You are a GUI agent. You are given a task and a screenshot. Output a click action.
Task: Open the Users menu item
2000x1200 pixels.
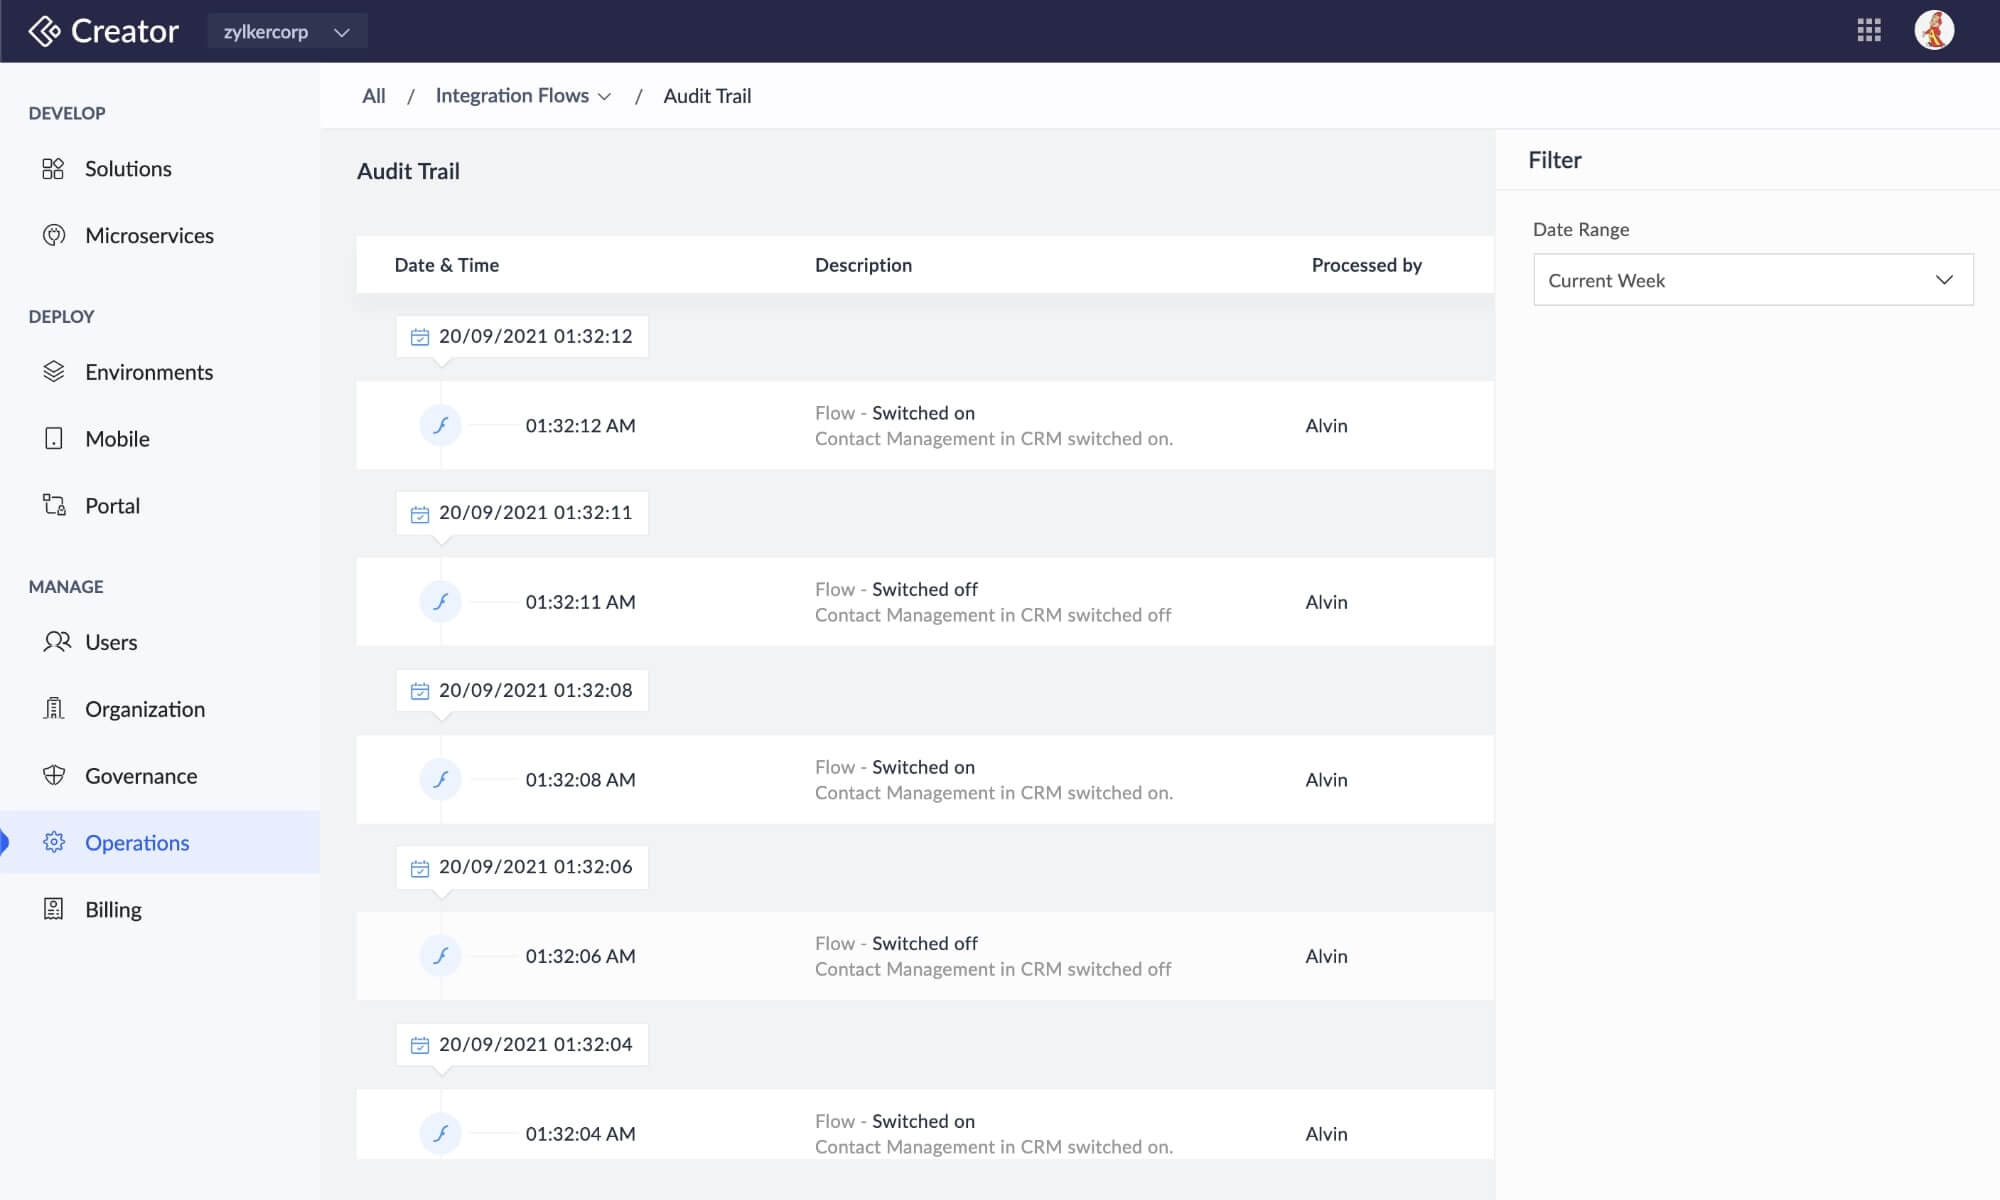pos(111,642)
